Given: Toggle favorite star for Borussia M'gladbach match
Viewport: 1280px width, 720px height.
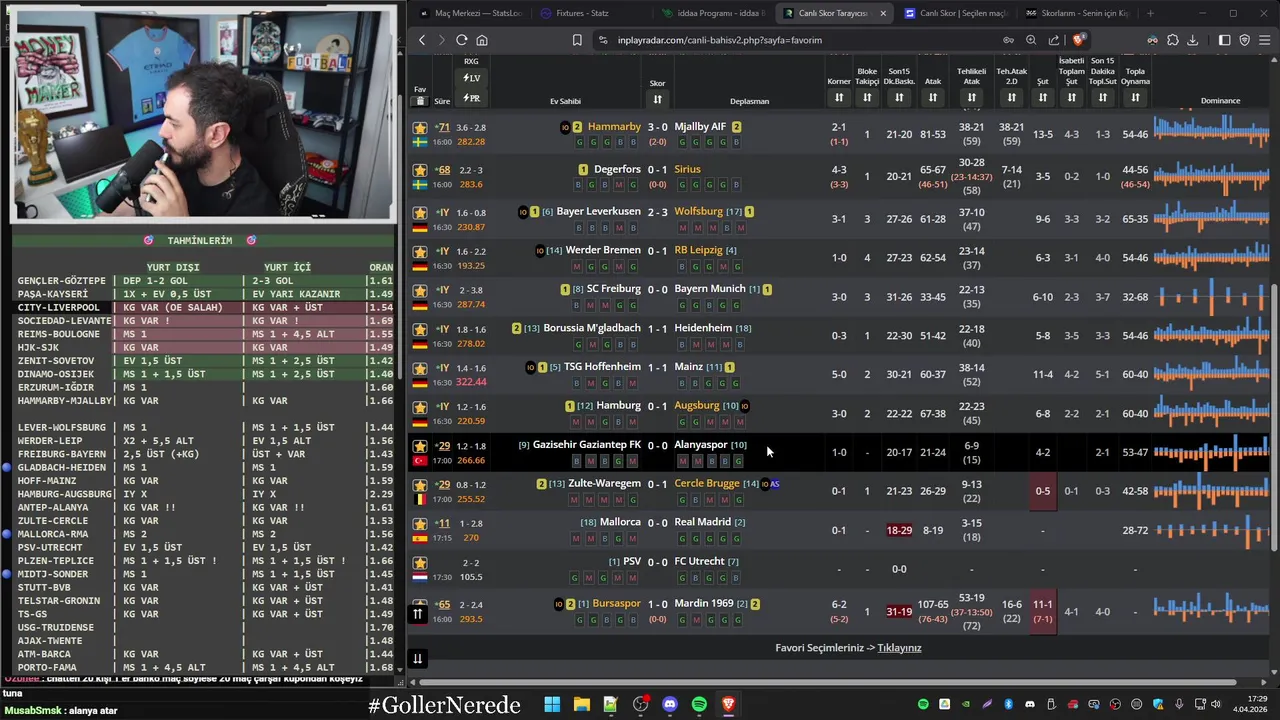Looking at the screenshot, I should 420,329.
